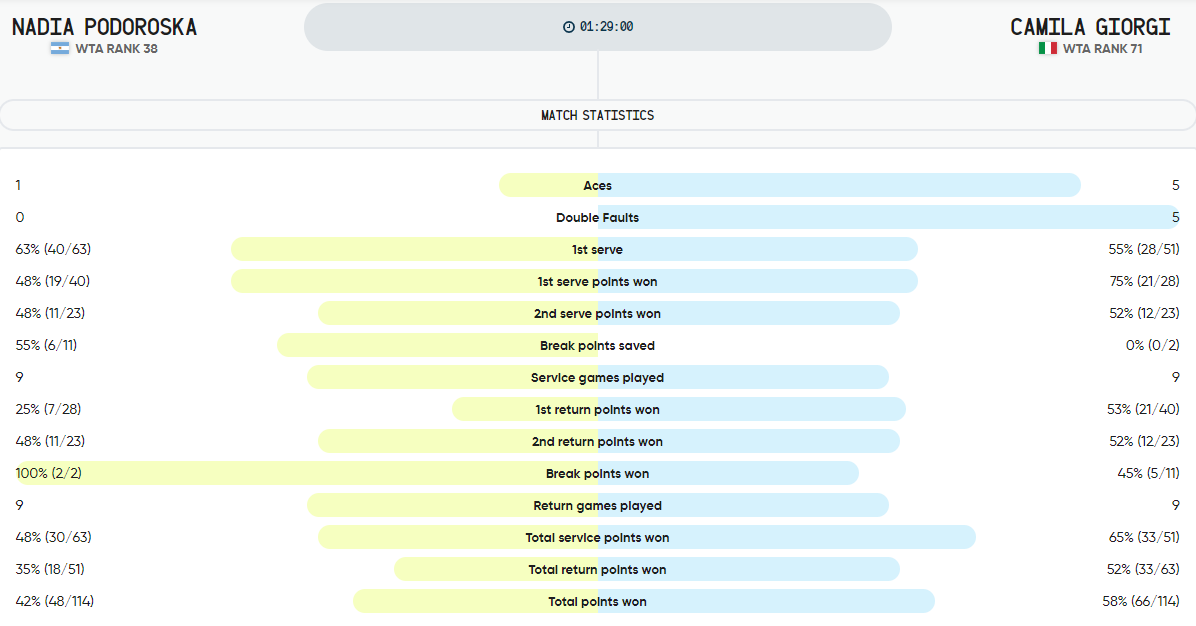Viewport: 1196px width, 626px height.
Task: Click the Aces stat bar
Action: tap(789, 185)
